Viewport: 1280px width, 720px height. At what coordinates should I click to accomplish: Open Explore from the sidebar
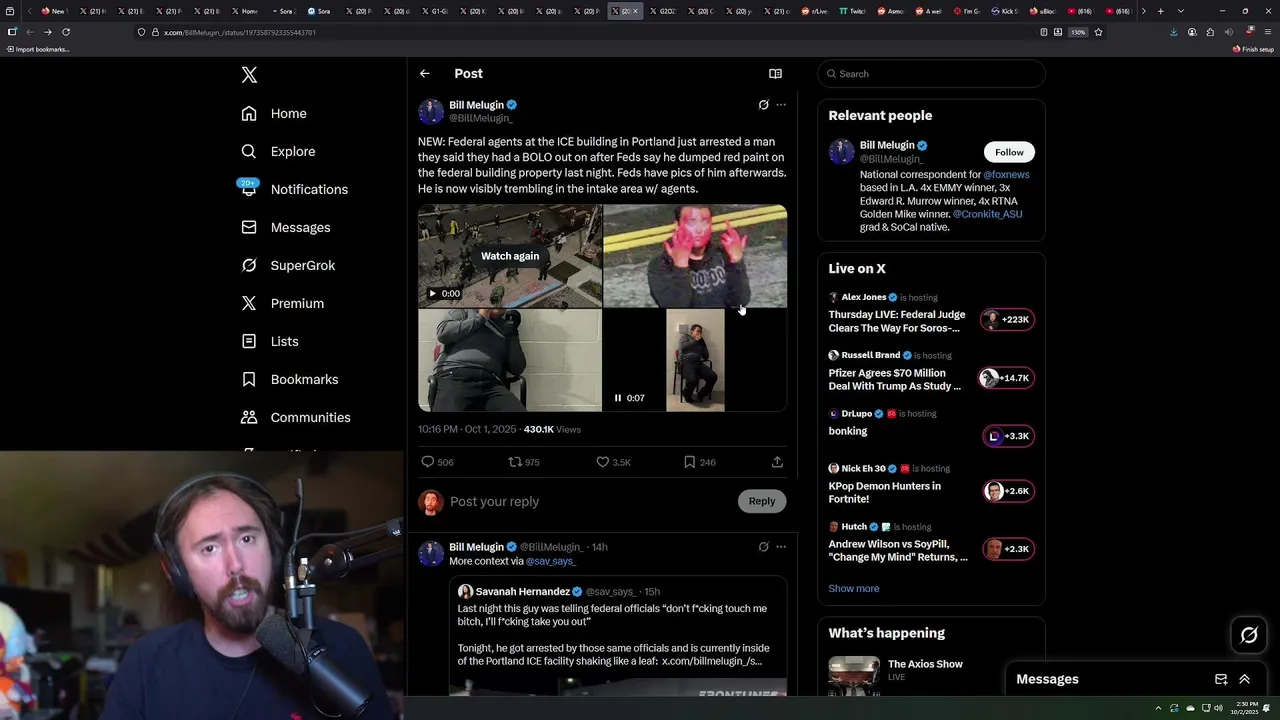click(278, 152)
